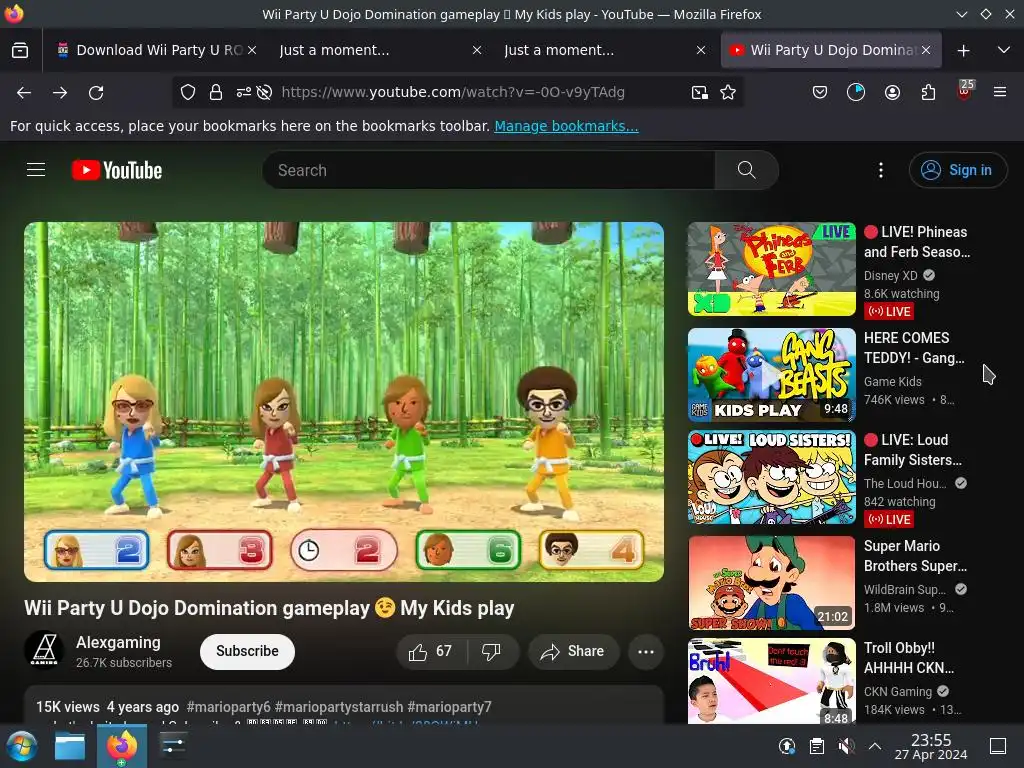1024x768 pixels.
Task: Reload the current YouTube page
Action: pos(96,93)
